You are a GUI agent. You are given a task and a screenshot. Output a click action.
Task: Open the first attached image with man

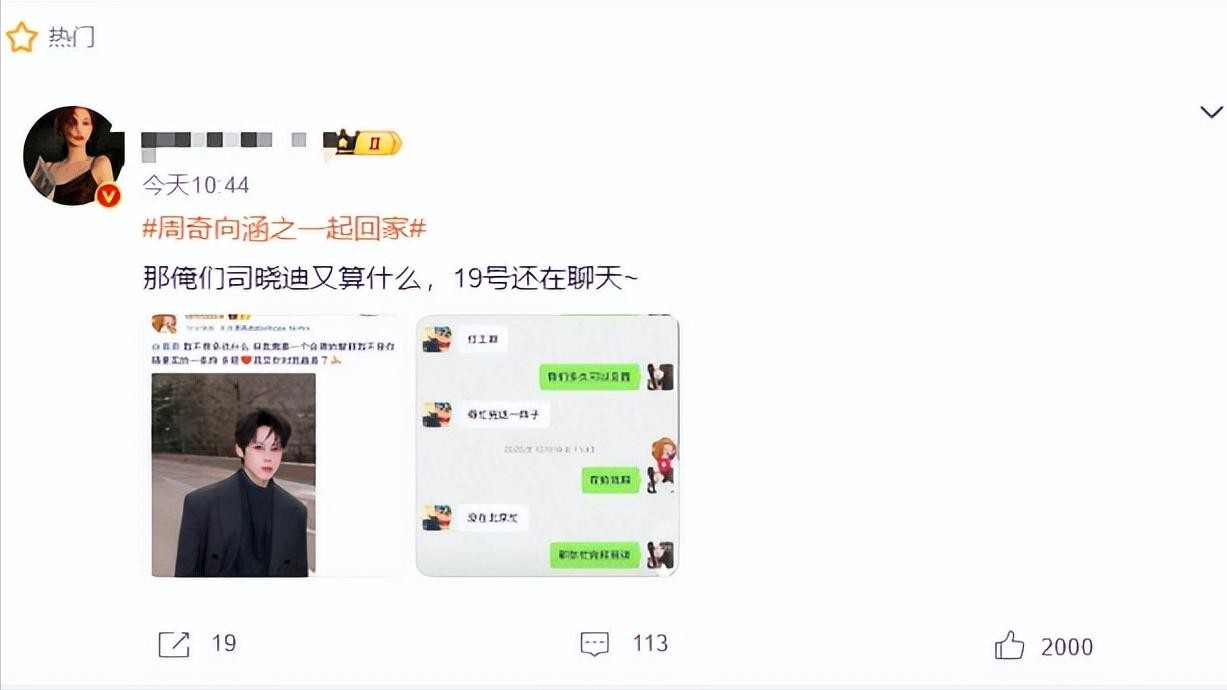(x=278, y=445)
